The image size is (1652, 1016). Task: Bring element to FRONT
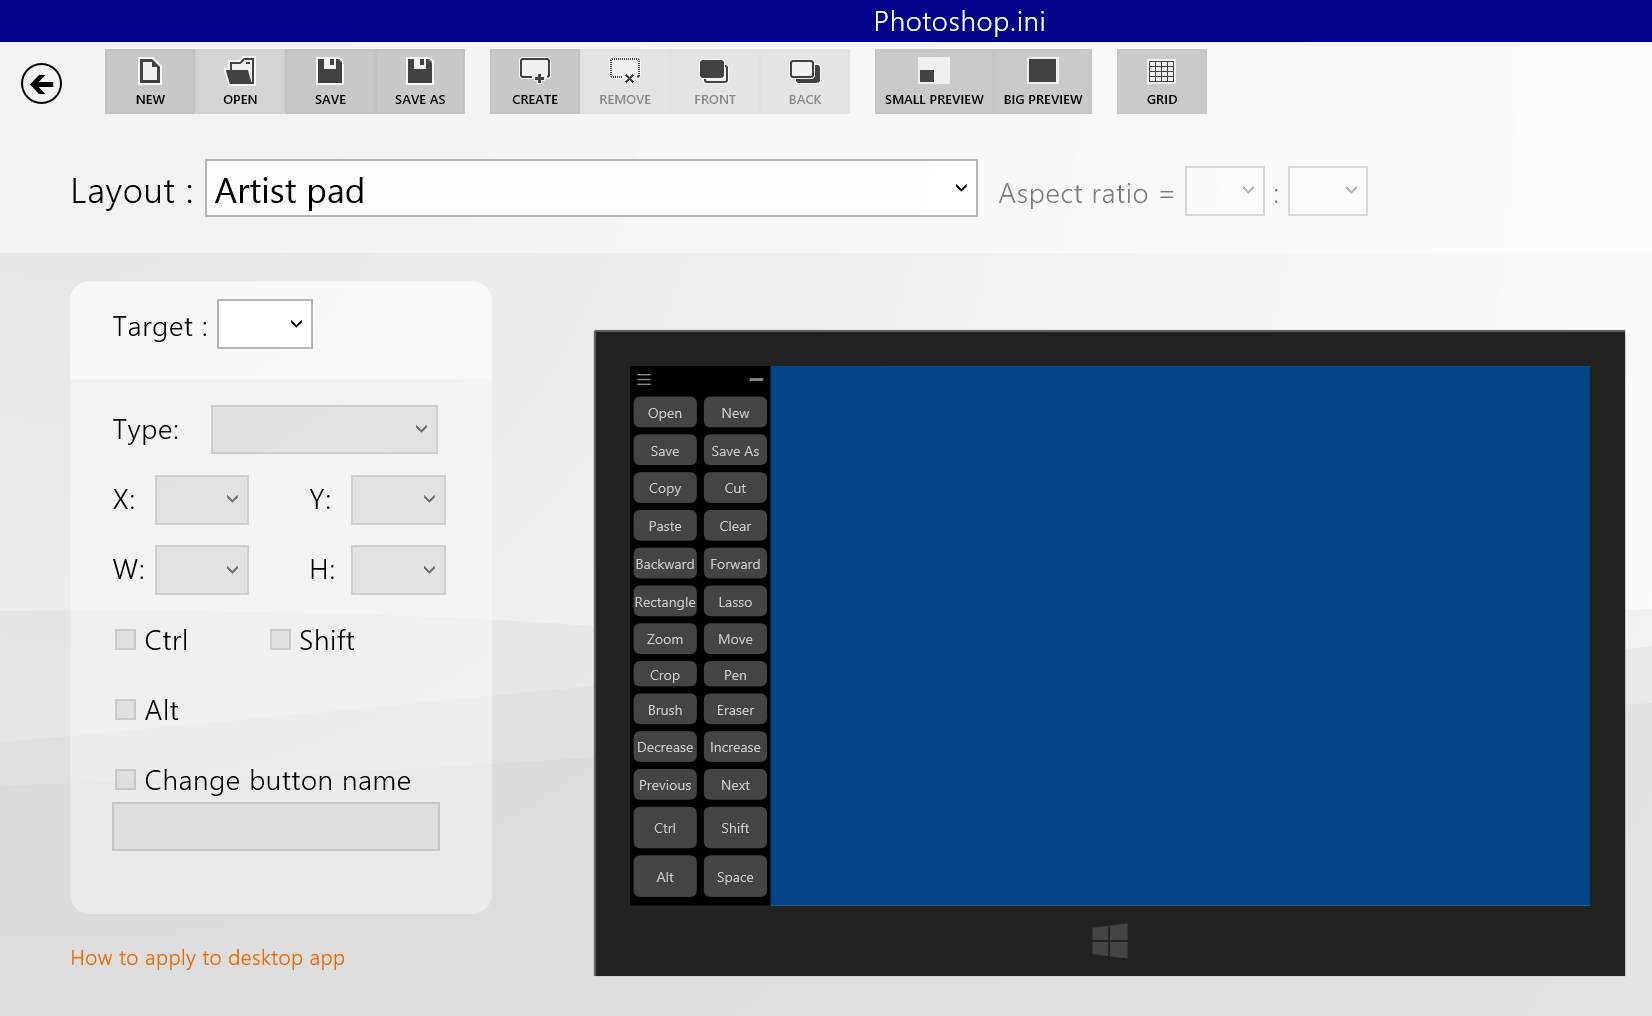point(715,81)
